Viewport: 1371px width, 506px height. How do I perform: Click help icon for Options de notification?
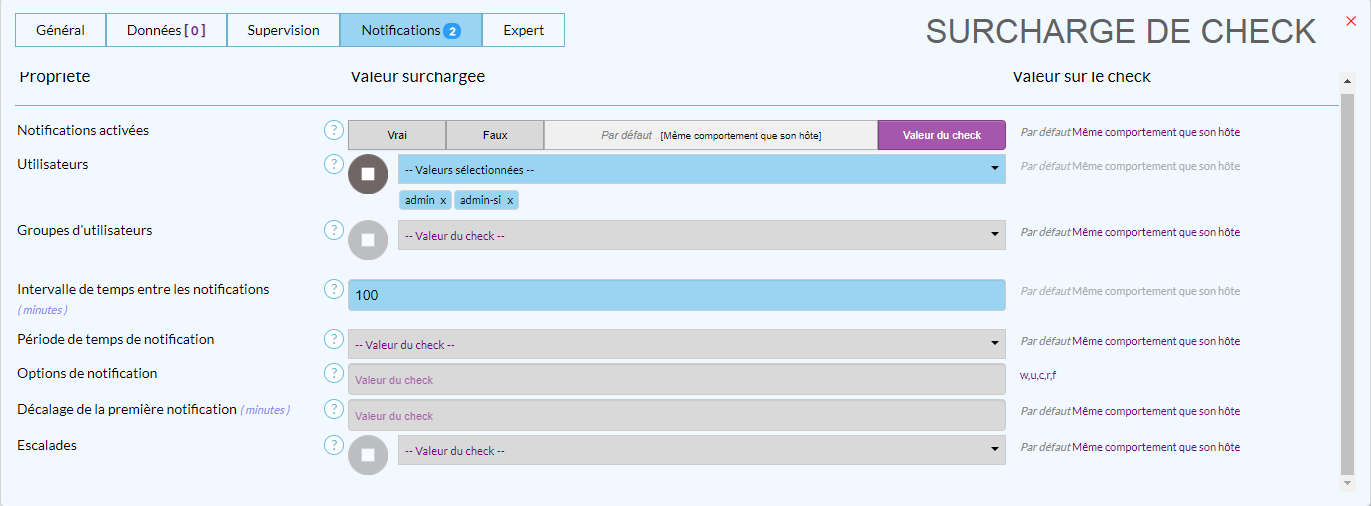[334, 373]
